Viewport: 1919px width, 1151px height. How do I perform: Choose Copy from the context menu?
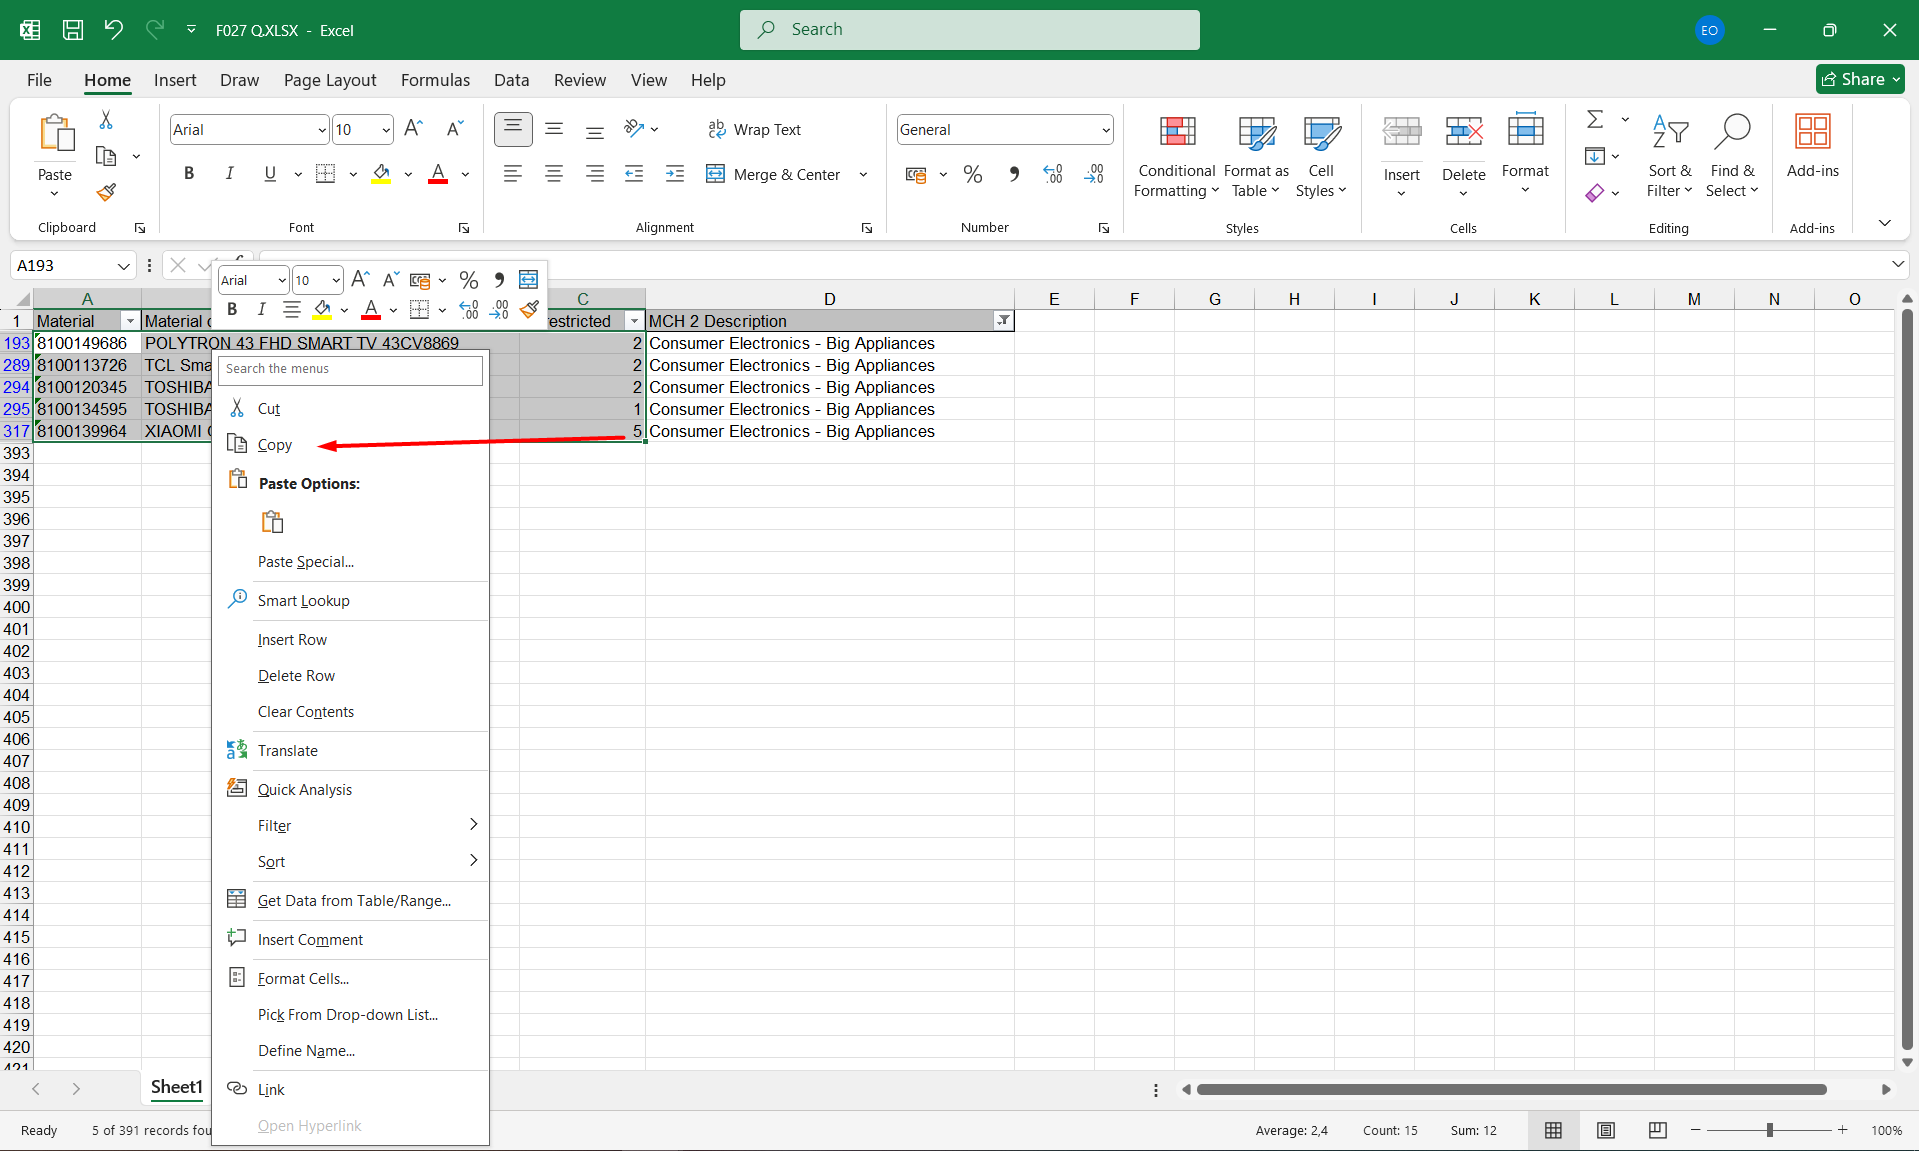tap(275, 445)
